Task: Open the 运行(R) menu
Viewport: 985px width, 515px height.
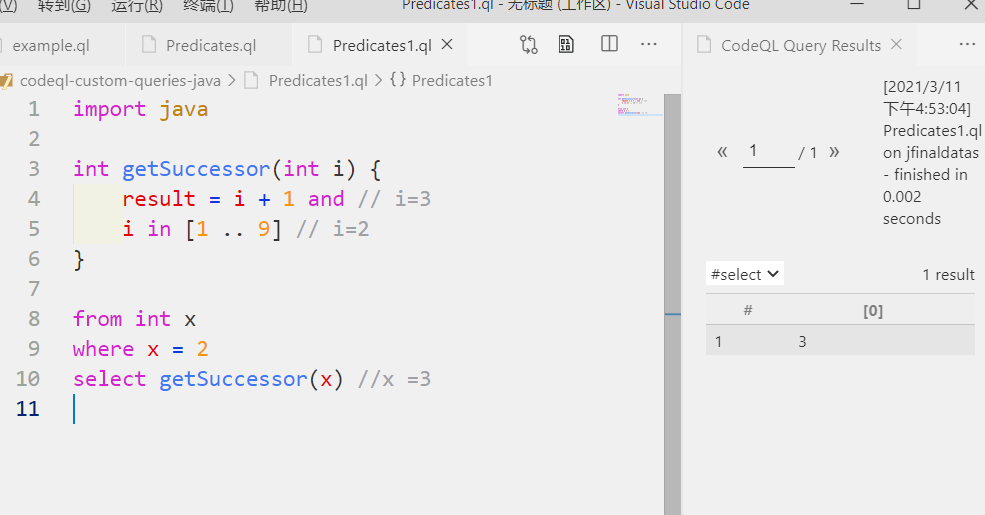Action: (137, 6)
